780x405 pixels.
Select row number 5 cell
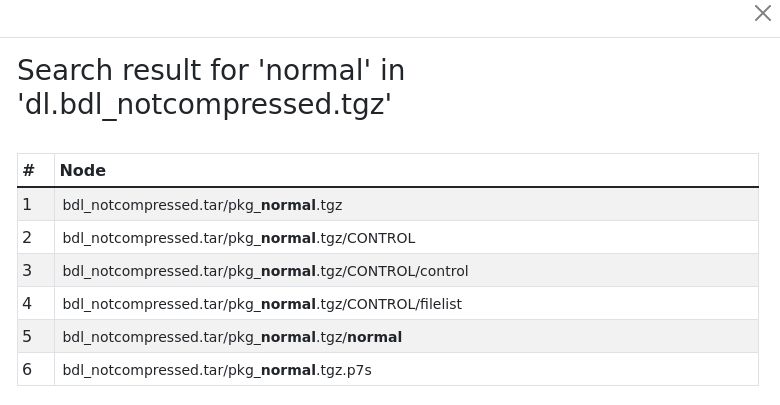[x=36, y=336]
